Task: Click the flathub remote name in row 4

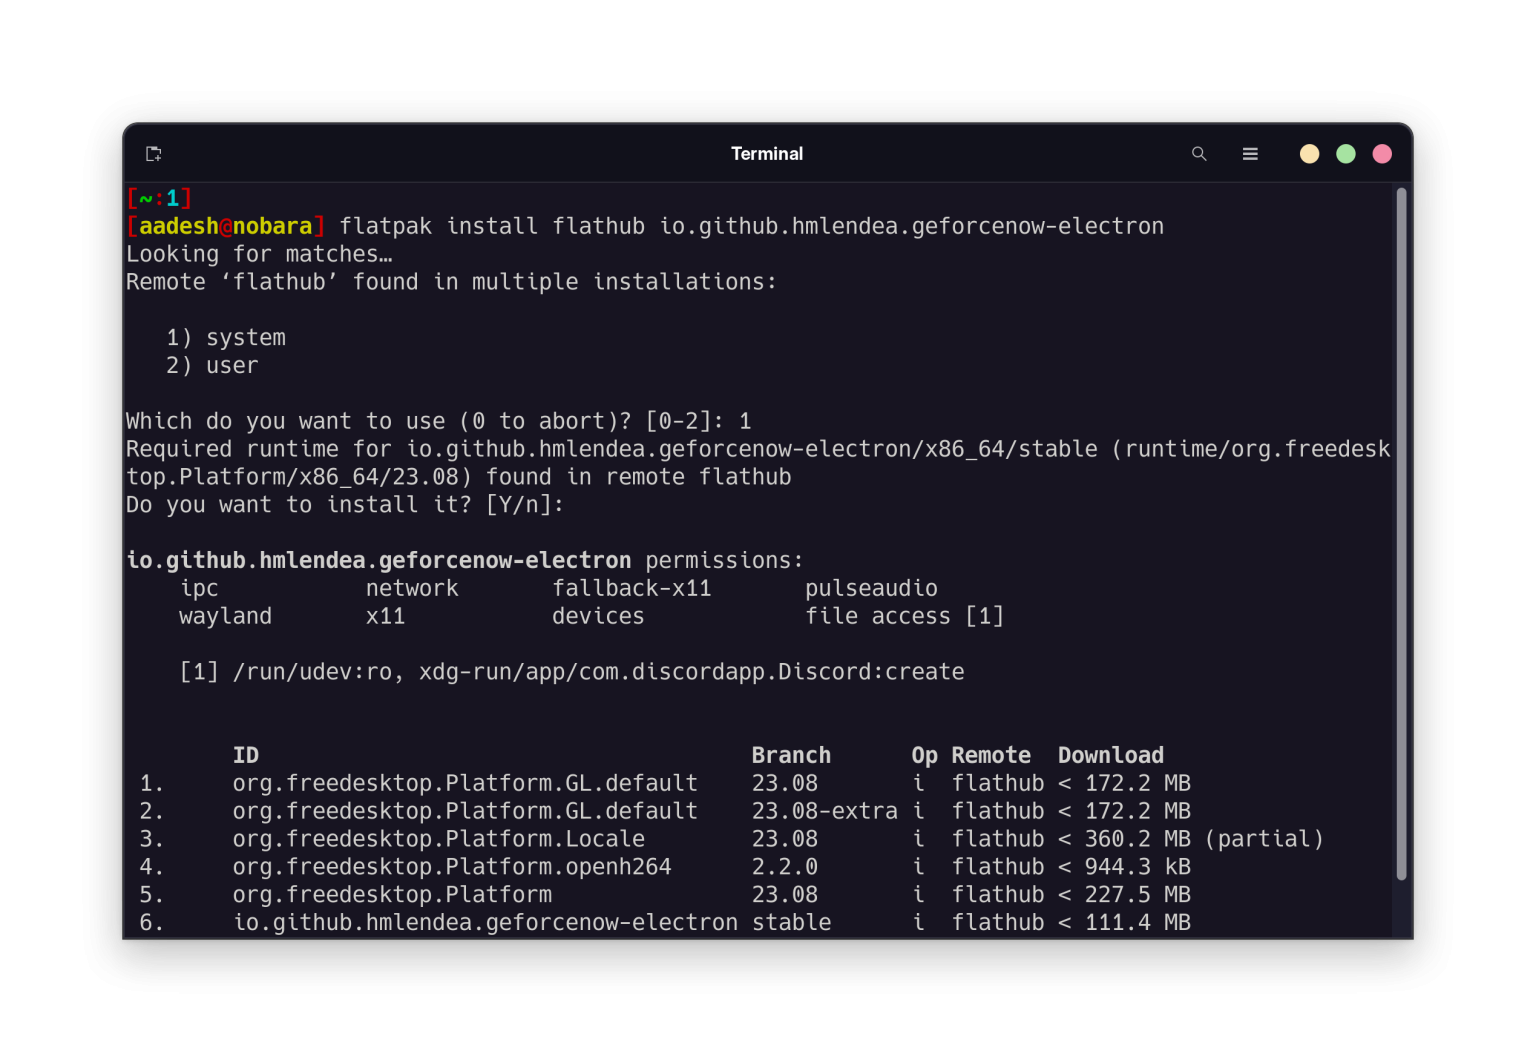Action: (997, 867)
